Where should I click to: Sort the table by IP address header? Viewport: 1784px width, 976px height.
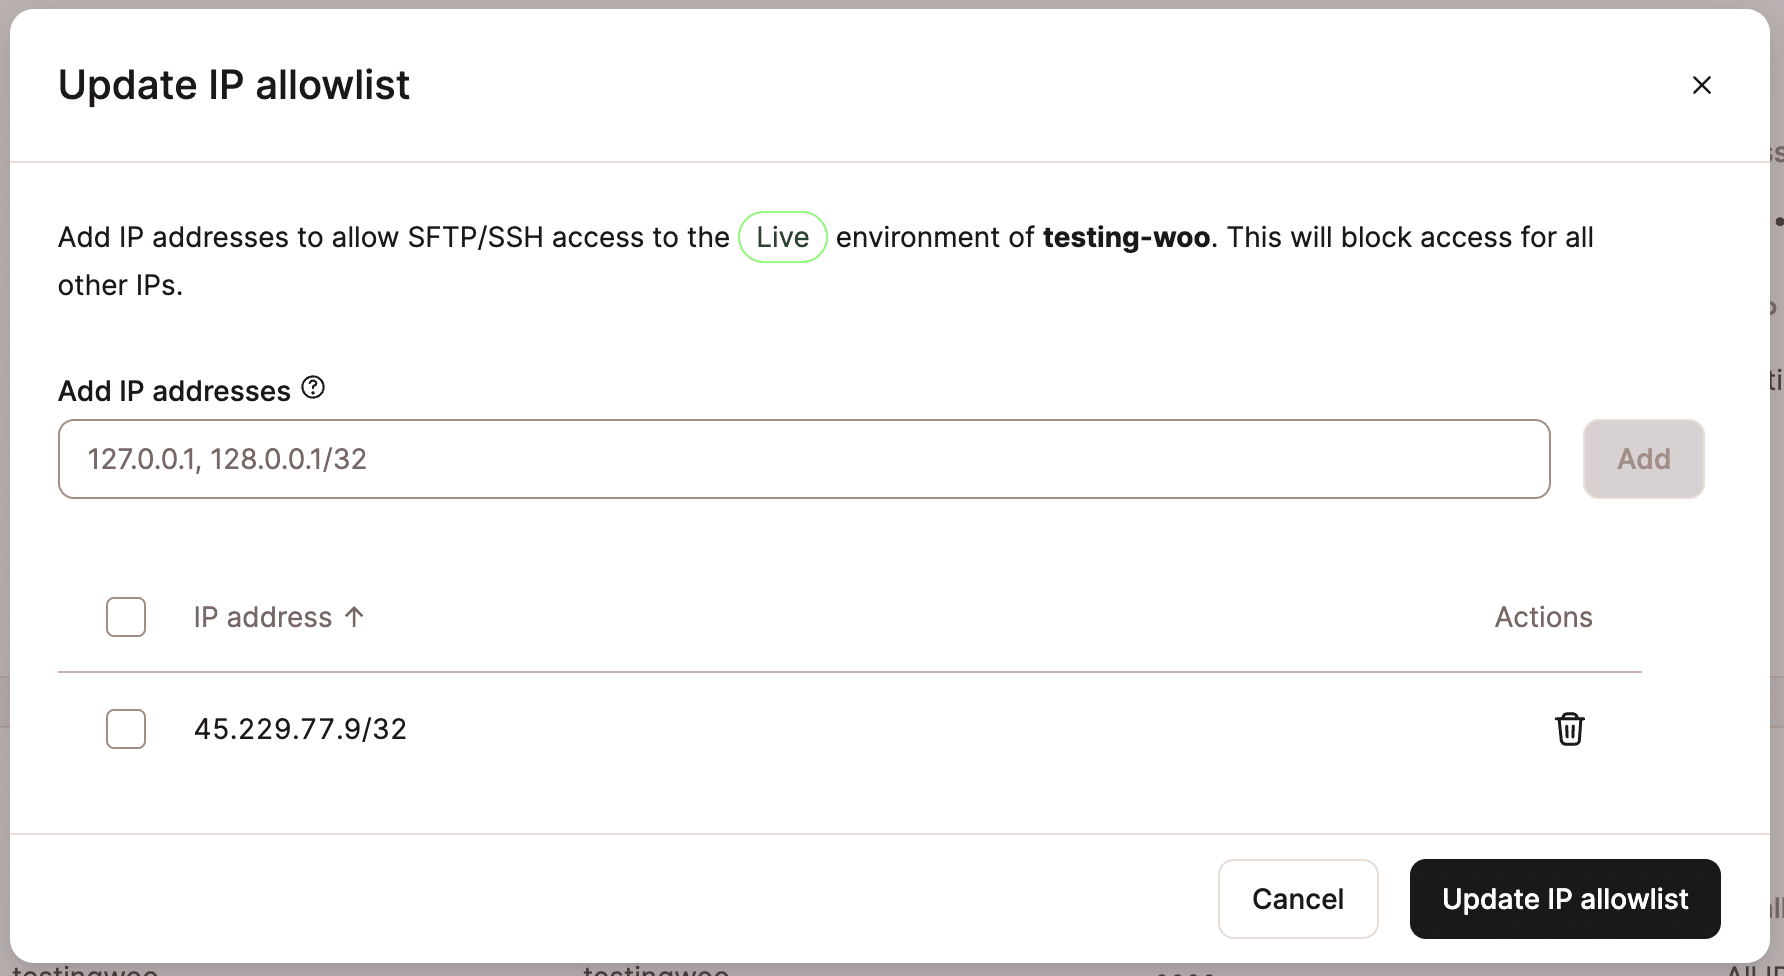click(x=262, y=617)
